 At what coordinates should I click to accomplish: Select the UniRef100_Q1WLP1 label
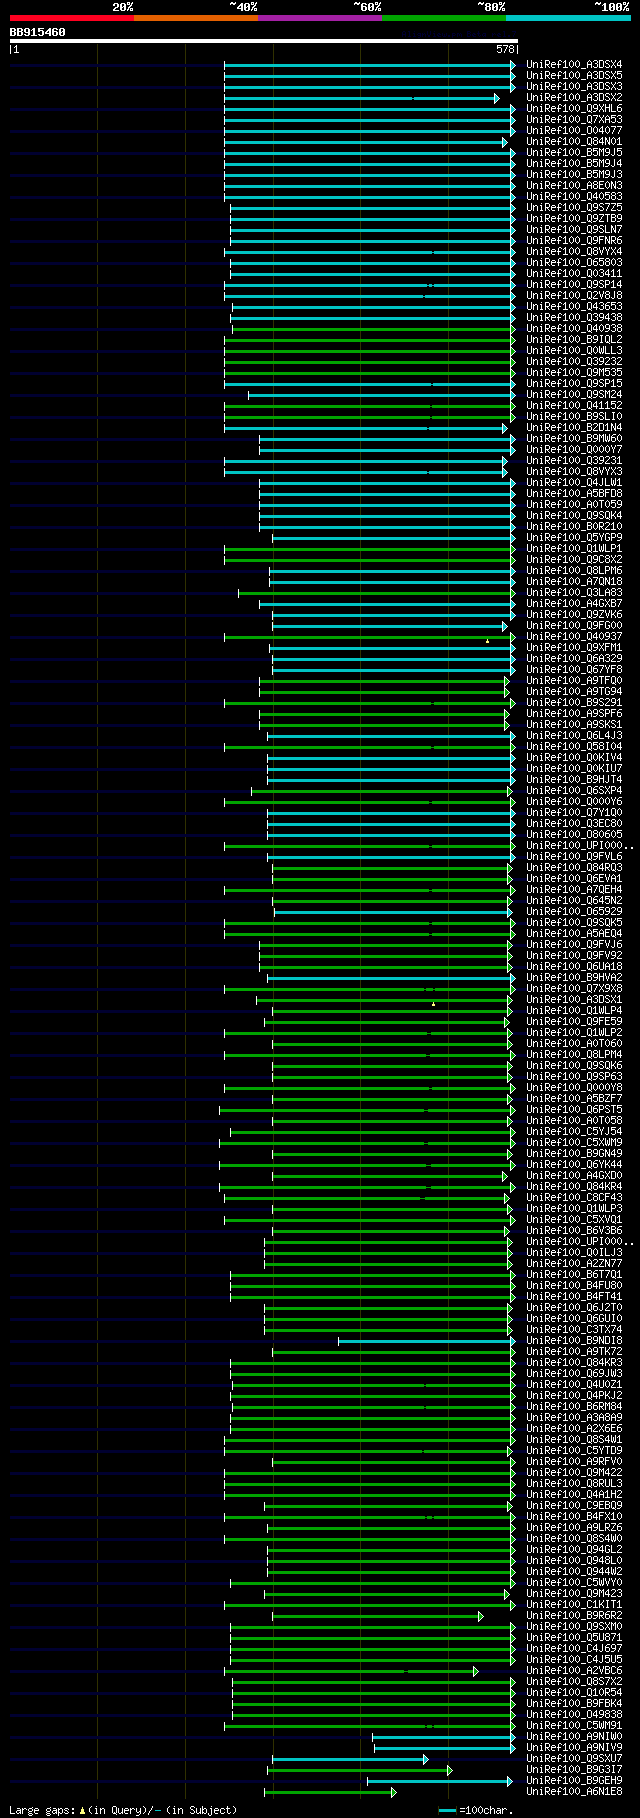point(574,549)
